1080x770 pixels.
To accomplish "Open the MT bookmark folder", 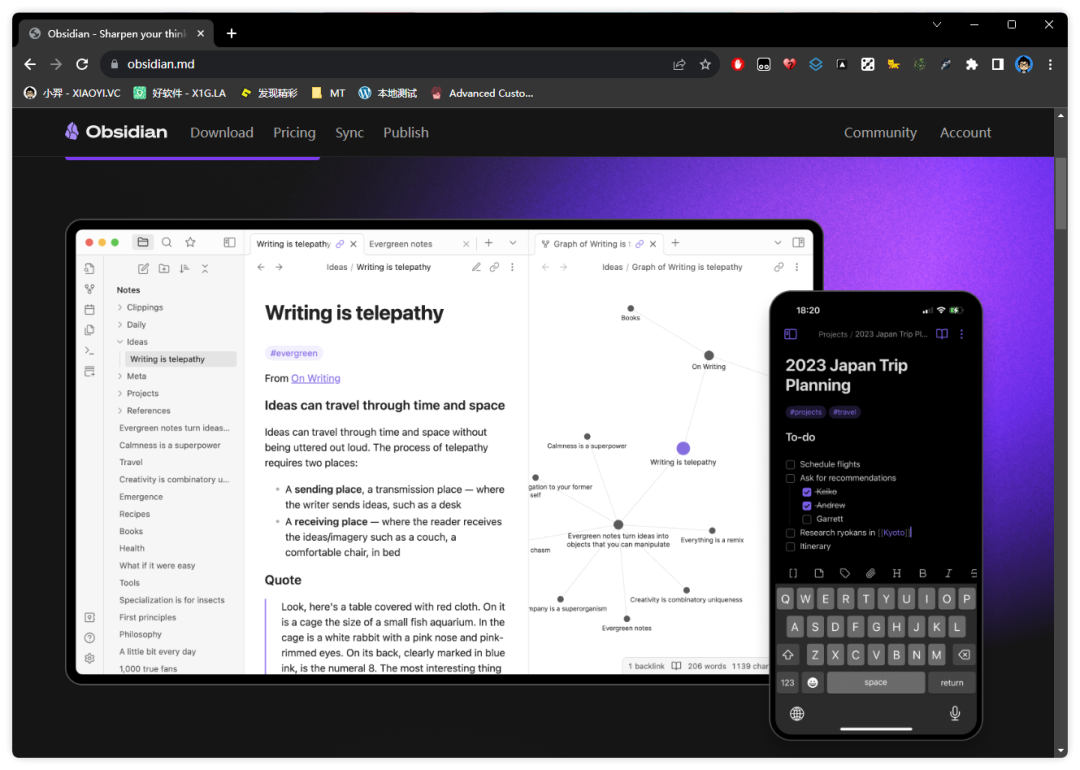I will pos(328,93).
